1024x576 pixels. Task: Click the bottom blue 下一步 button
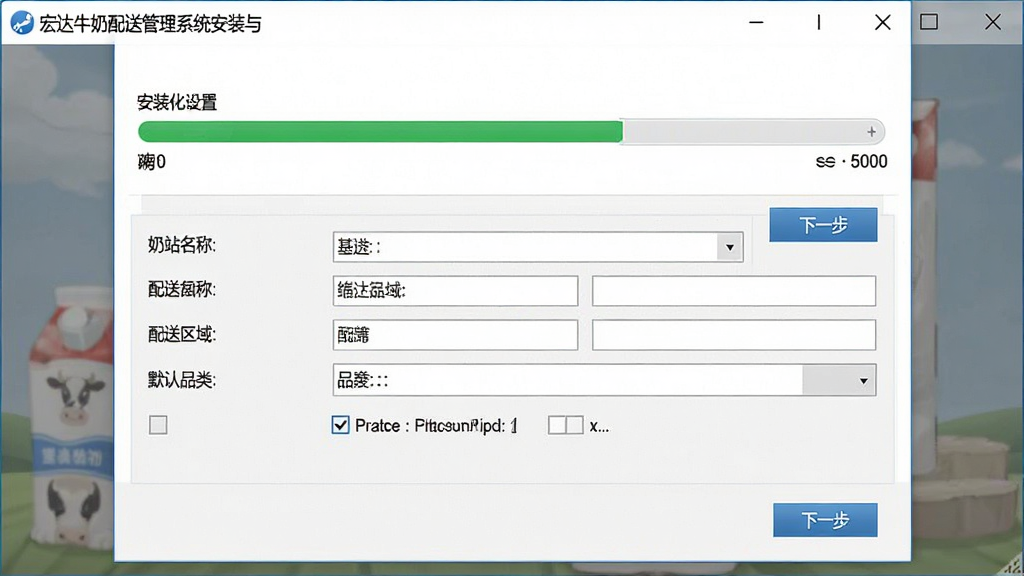[825, 520]
